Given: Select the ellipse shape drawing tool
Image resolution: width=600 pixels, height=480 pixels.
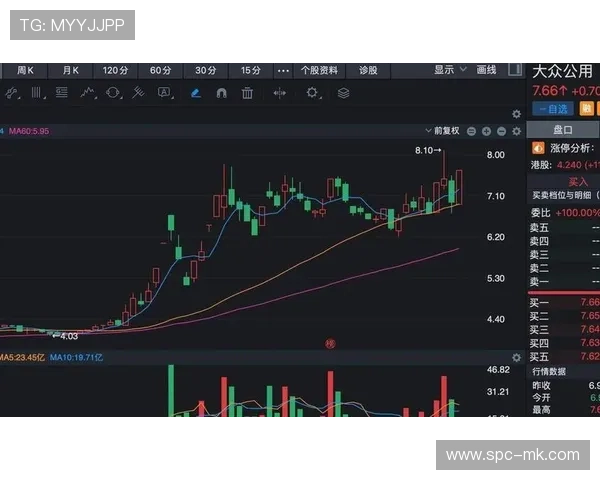Looking at the screenshot, I should (x=113, y=93).
